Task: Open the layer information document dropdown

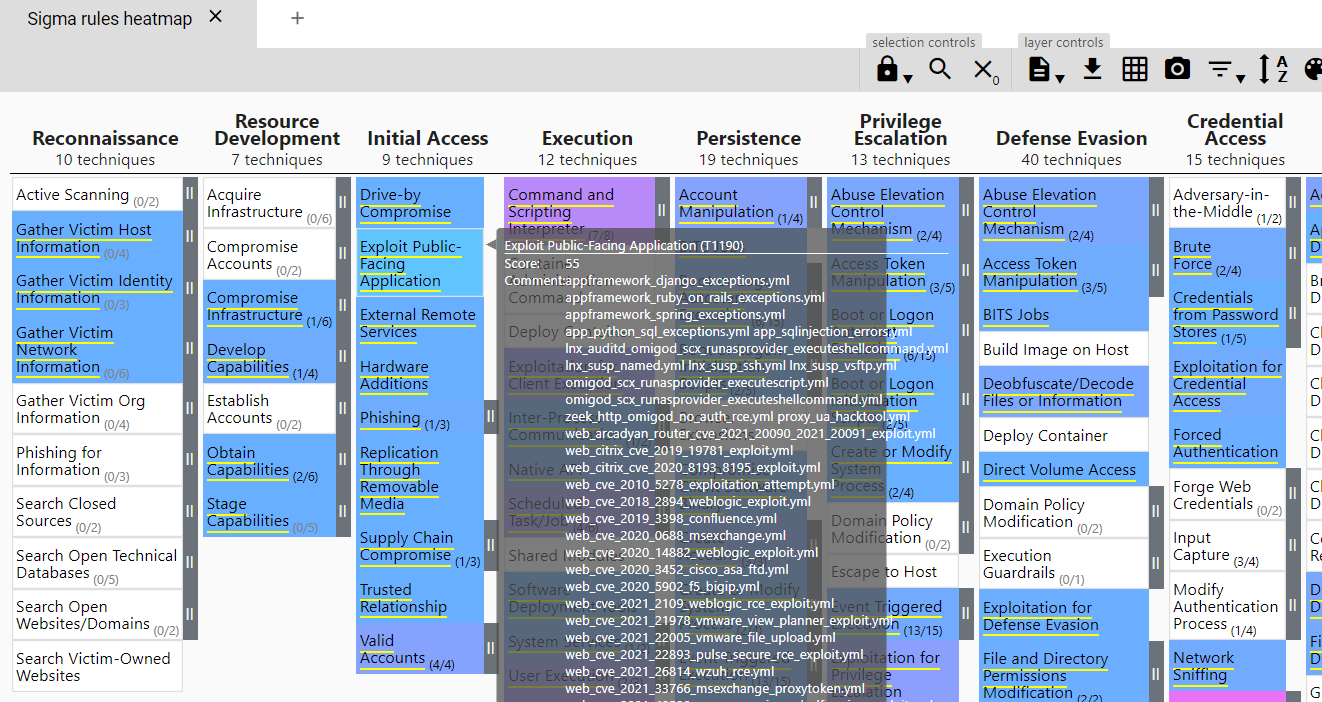Action: 1044,69
